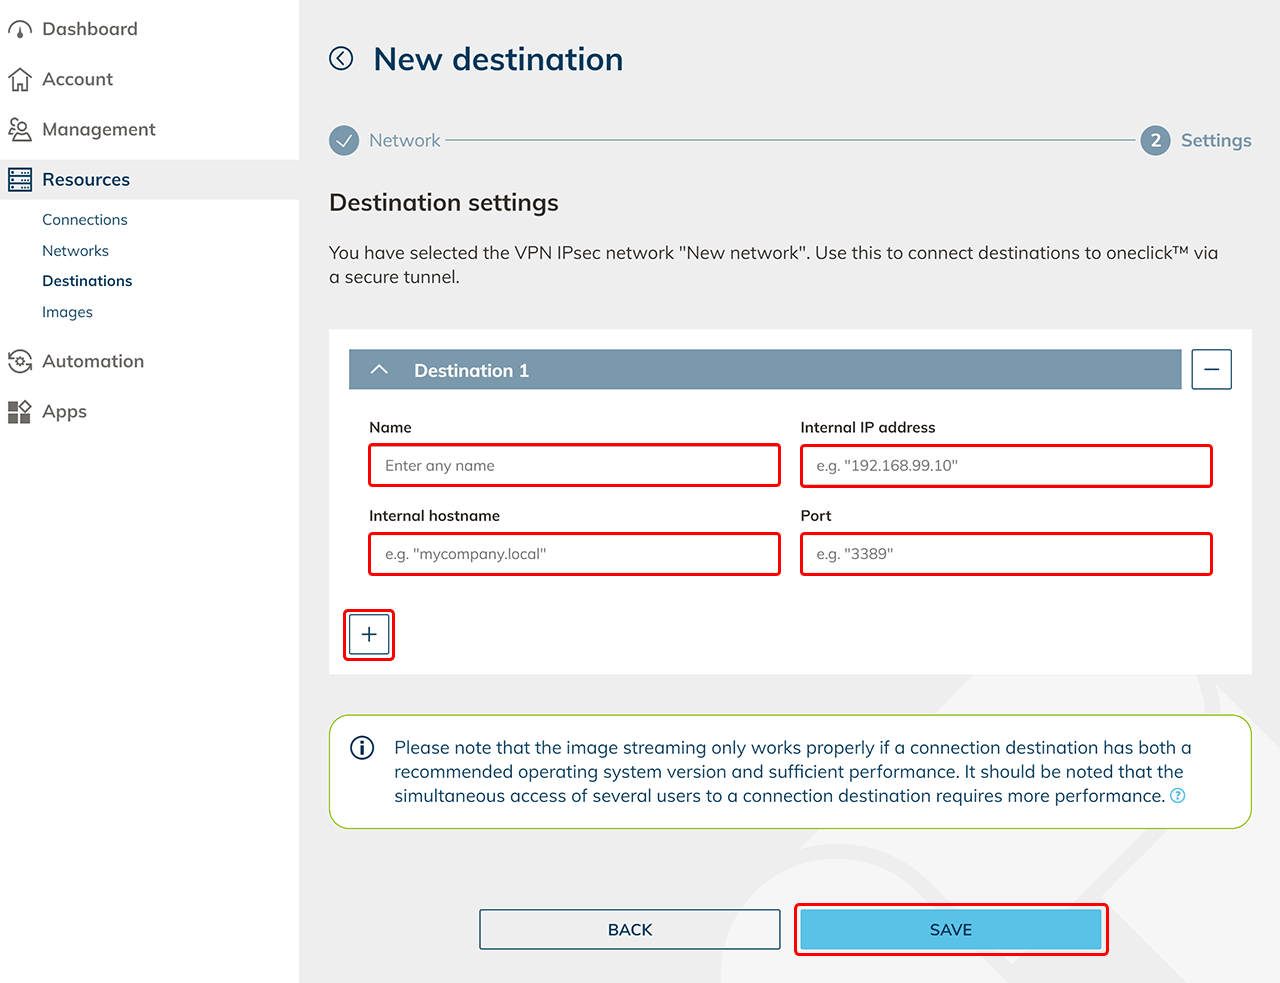
Task: Click the Resources server icon
Action: click(20, 180)
